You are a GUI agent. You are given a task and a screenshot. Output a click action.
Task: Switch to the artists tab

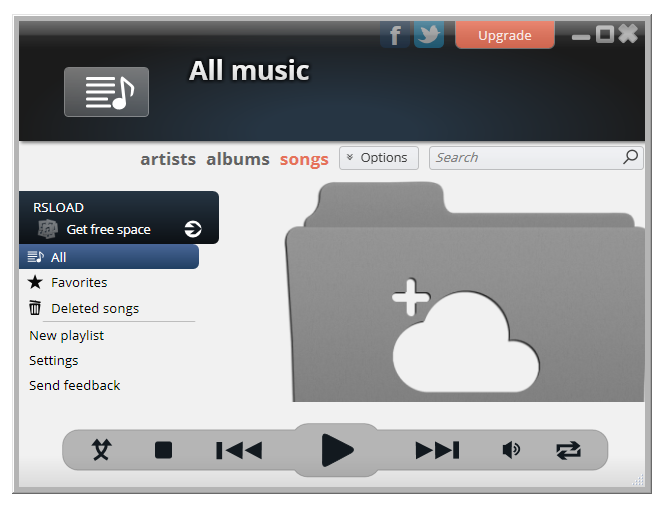(x=168, y=159)
